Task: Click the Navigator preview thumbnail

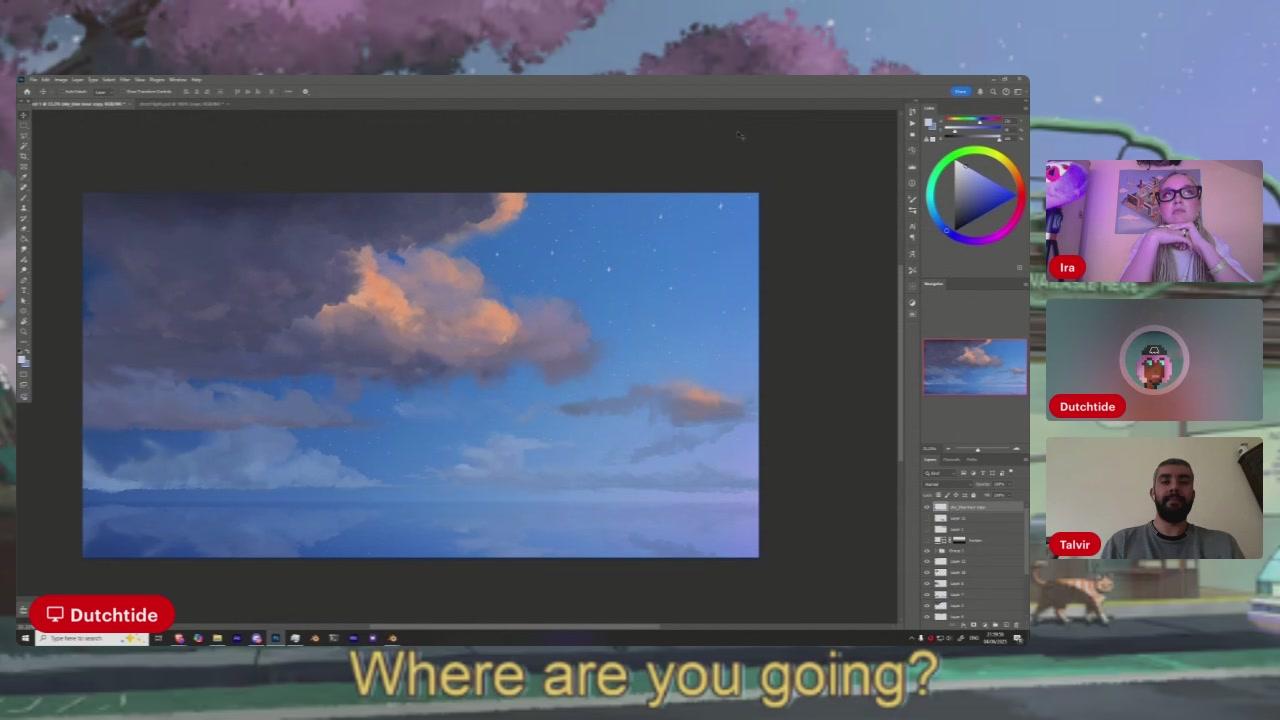Action: [x=975, y=367]
